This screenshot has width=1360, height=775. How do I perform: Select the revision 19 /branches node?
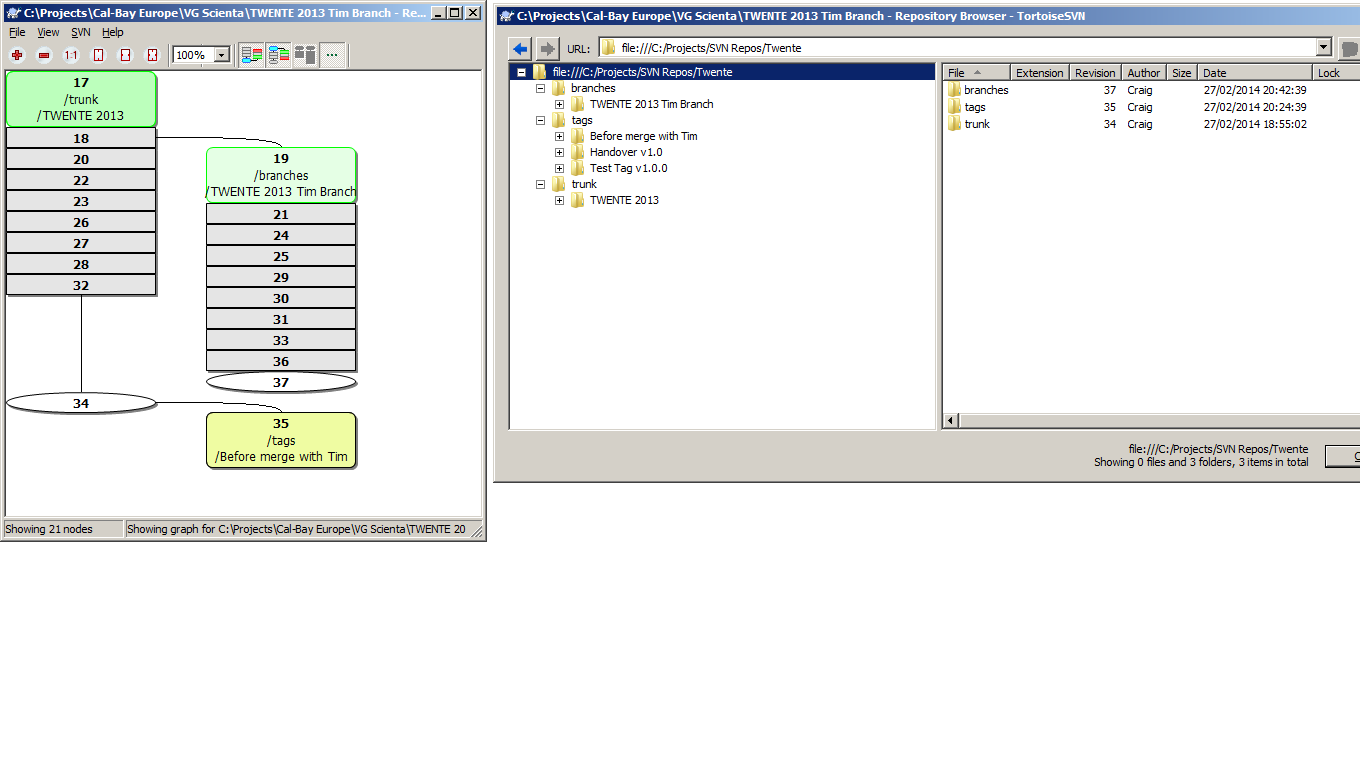(x=281, y=175)
